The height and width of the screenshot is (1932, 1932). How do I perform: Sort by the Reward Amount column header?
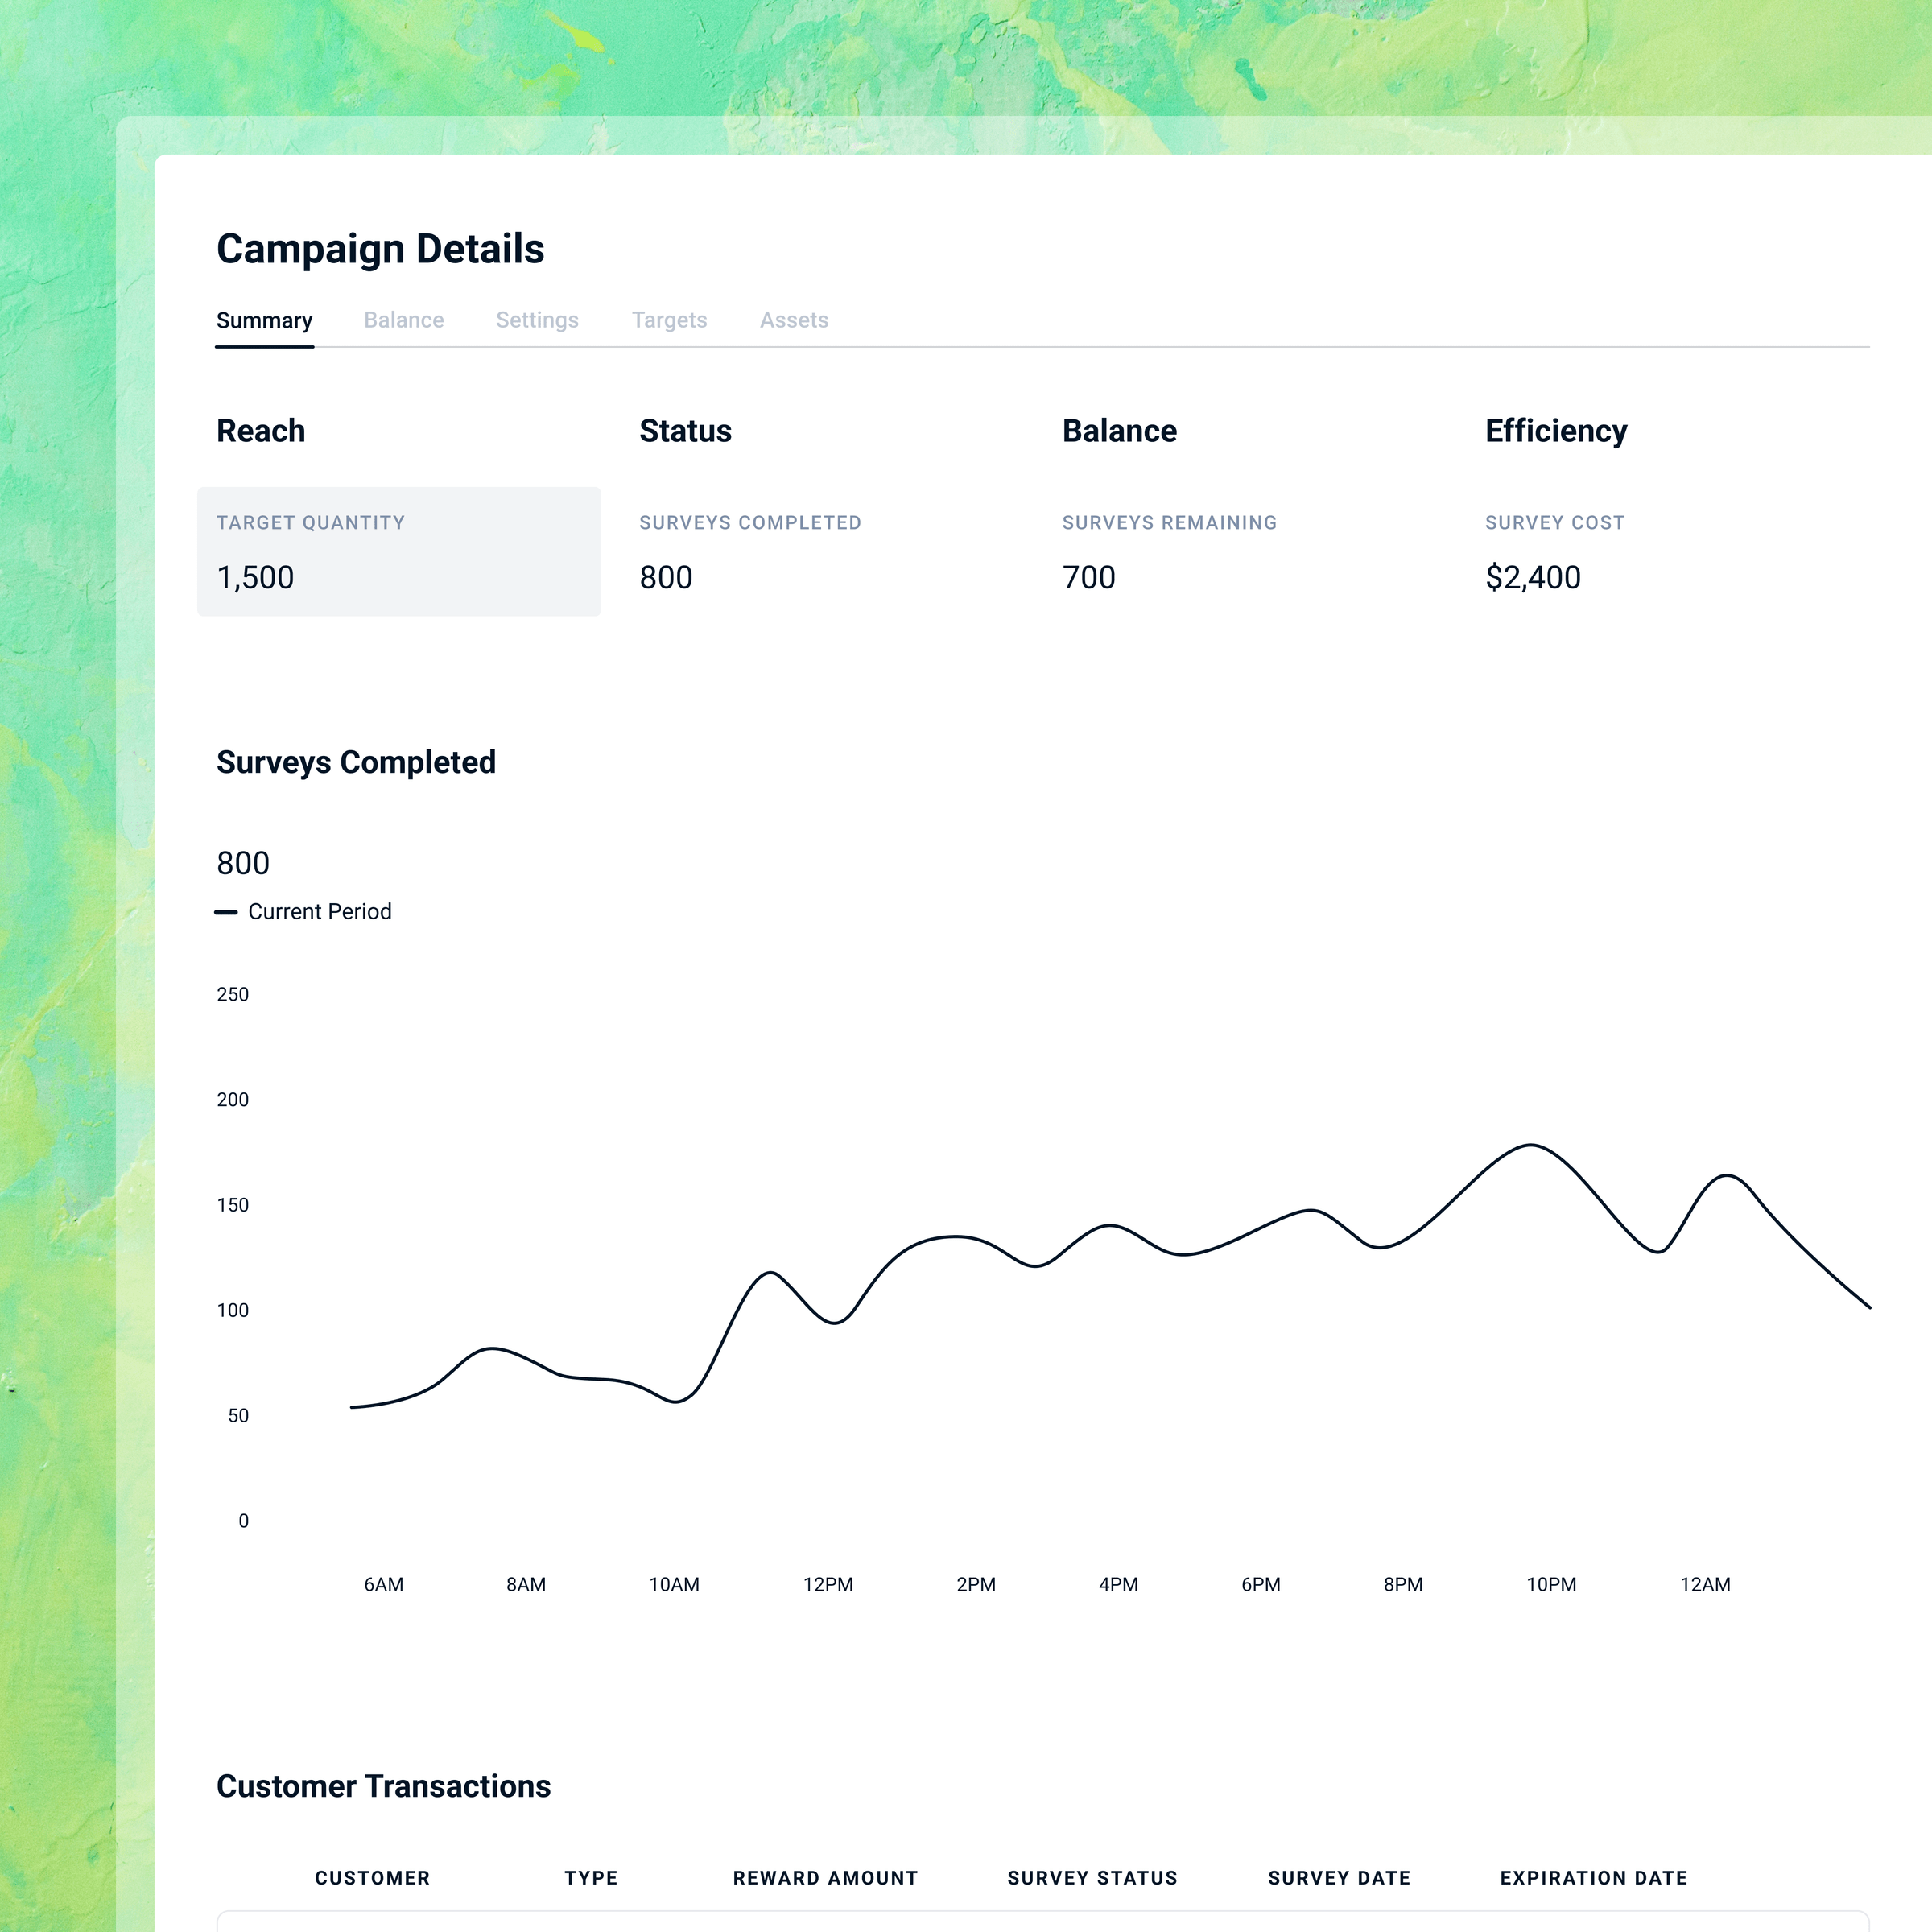click(x=825, y=1878)
